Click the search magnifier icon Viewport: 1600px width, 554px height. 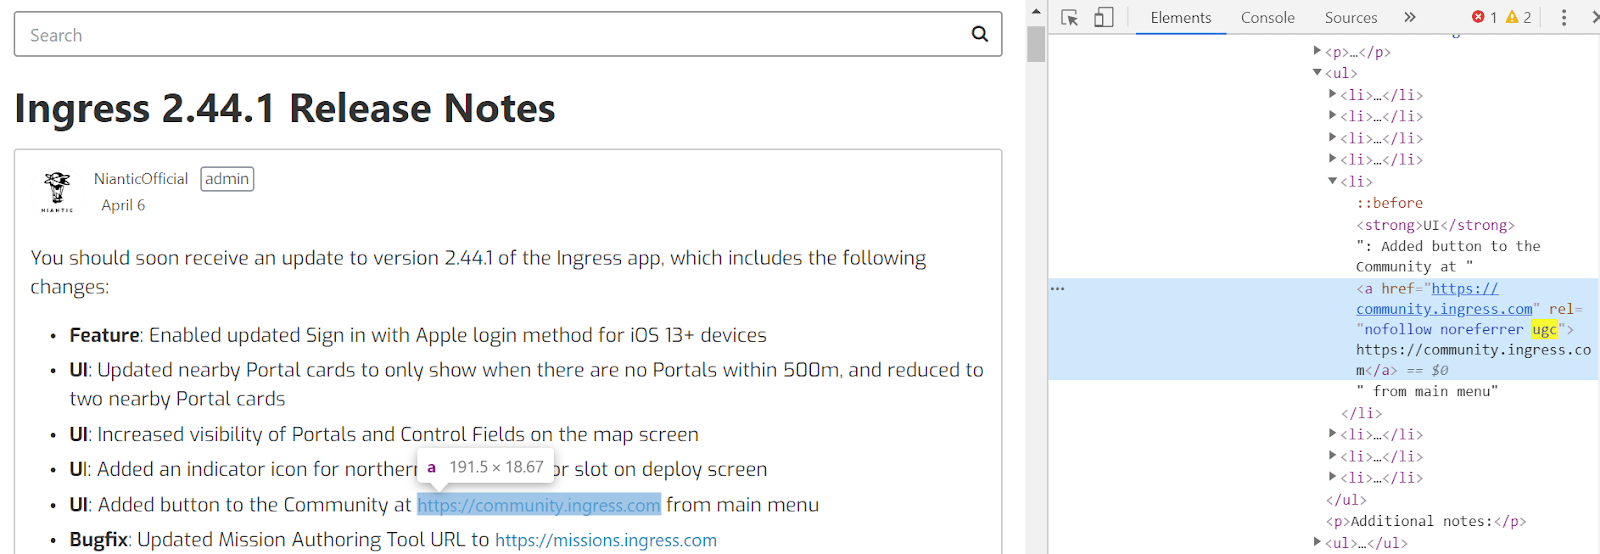click(x=980, y=34)
